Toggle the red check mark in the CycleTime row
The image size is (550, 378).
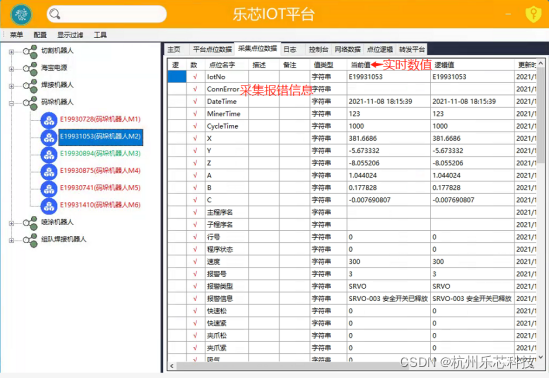195,126
